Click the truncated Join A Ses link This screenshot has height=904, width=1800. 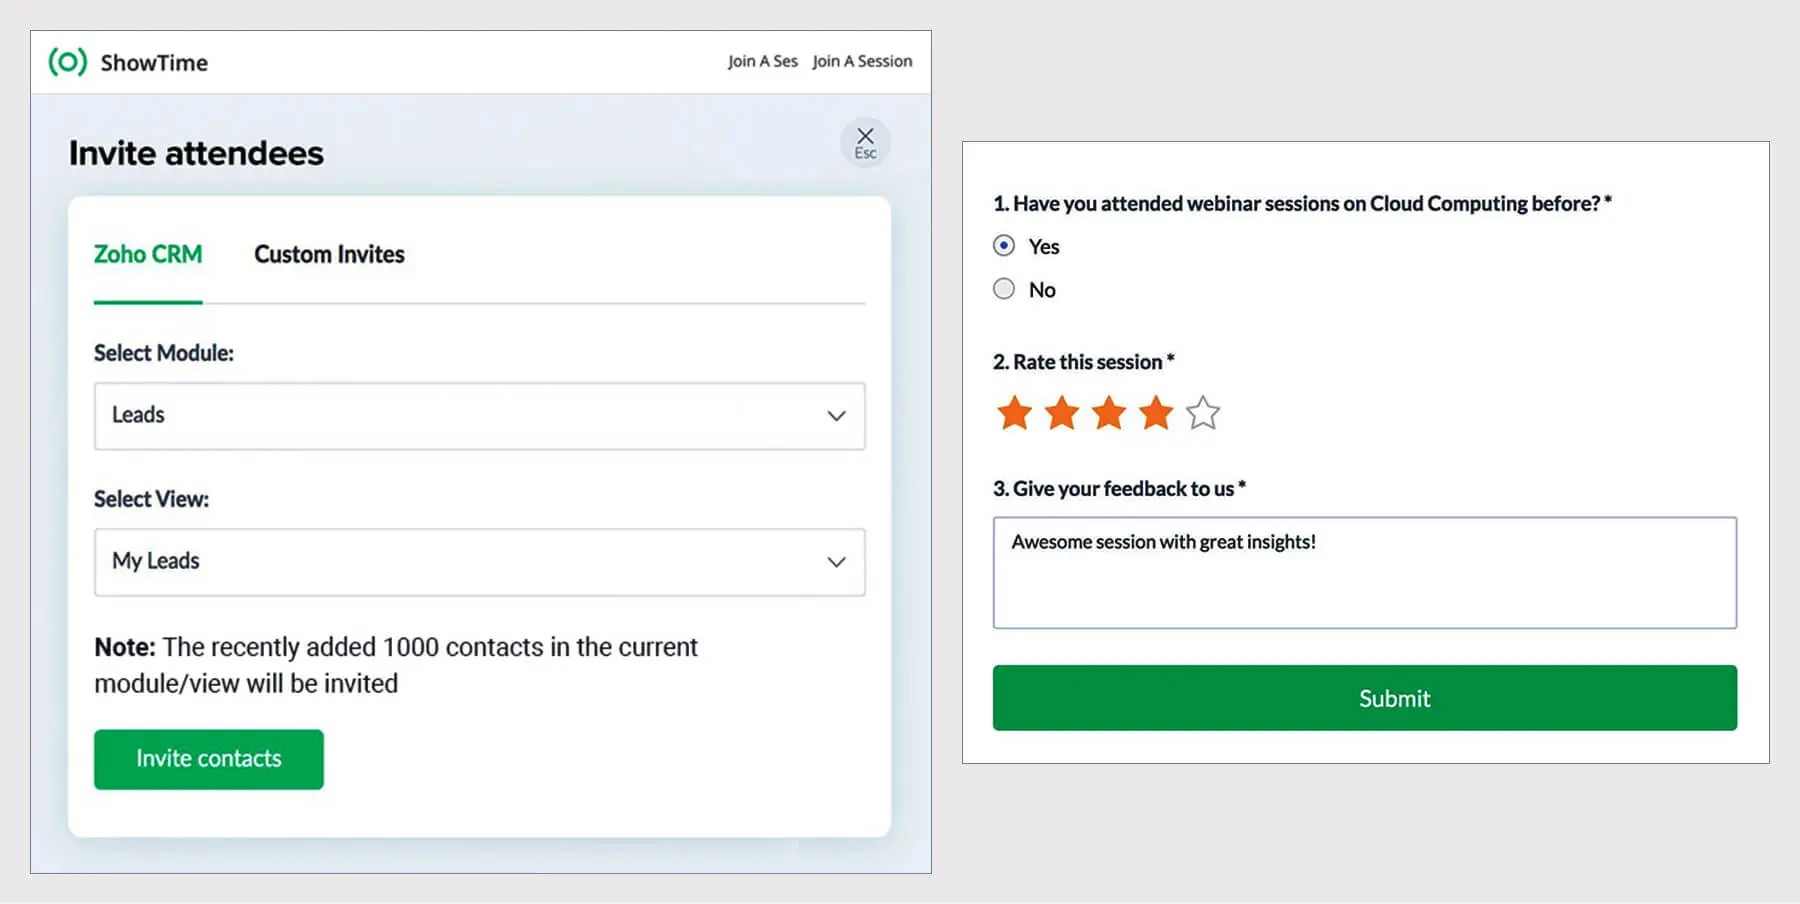(762, 61)
